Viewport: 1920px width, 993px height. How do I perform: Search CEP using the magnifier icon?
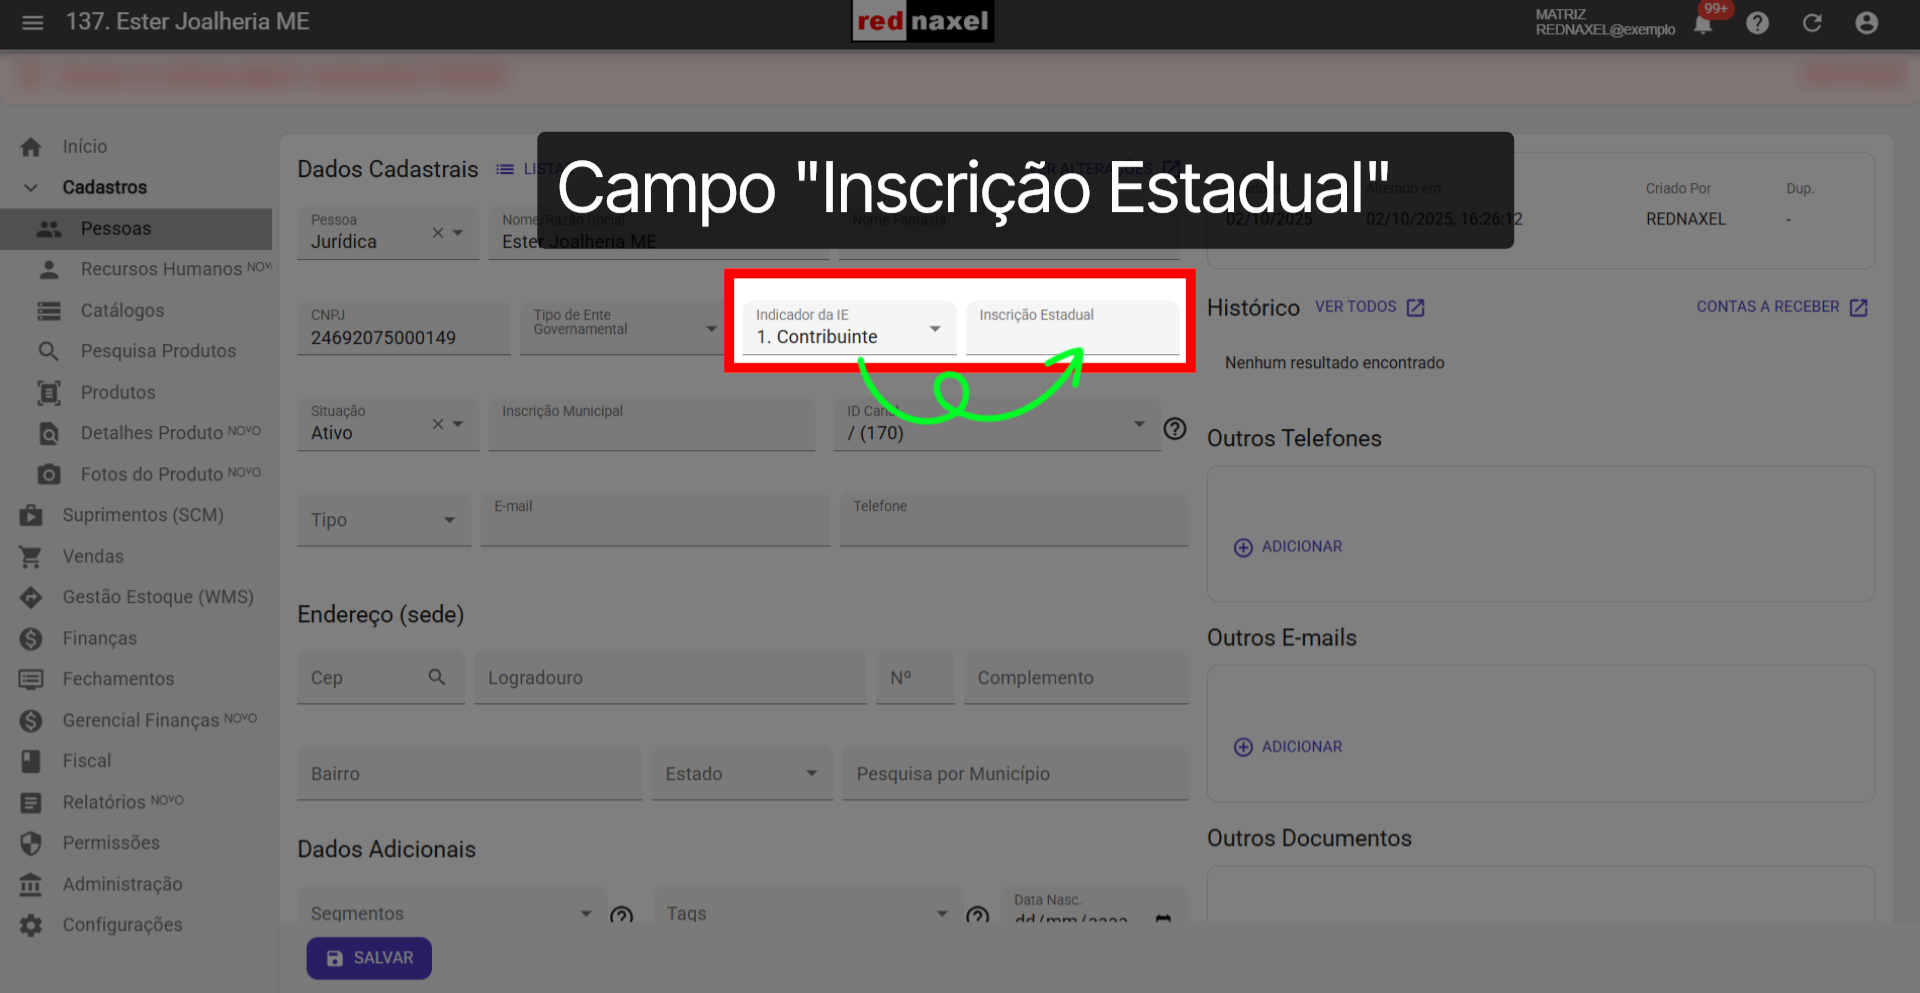point(437,677)
